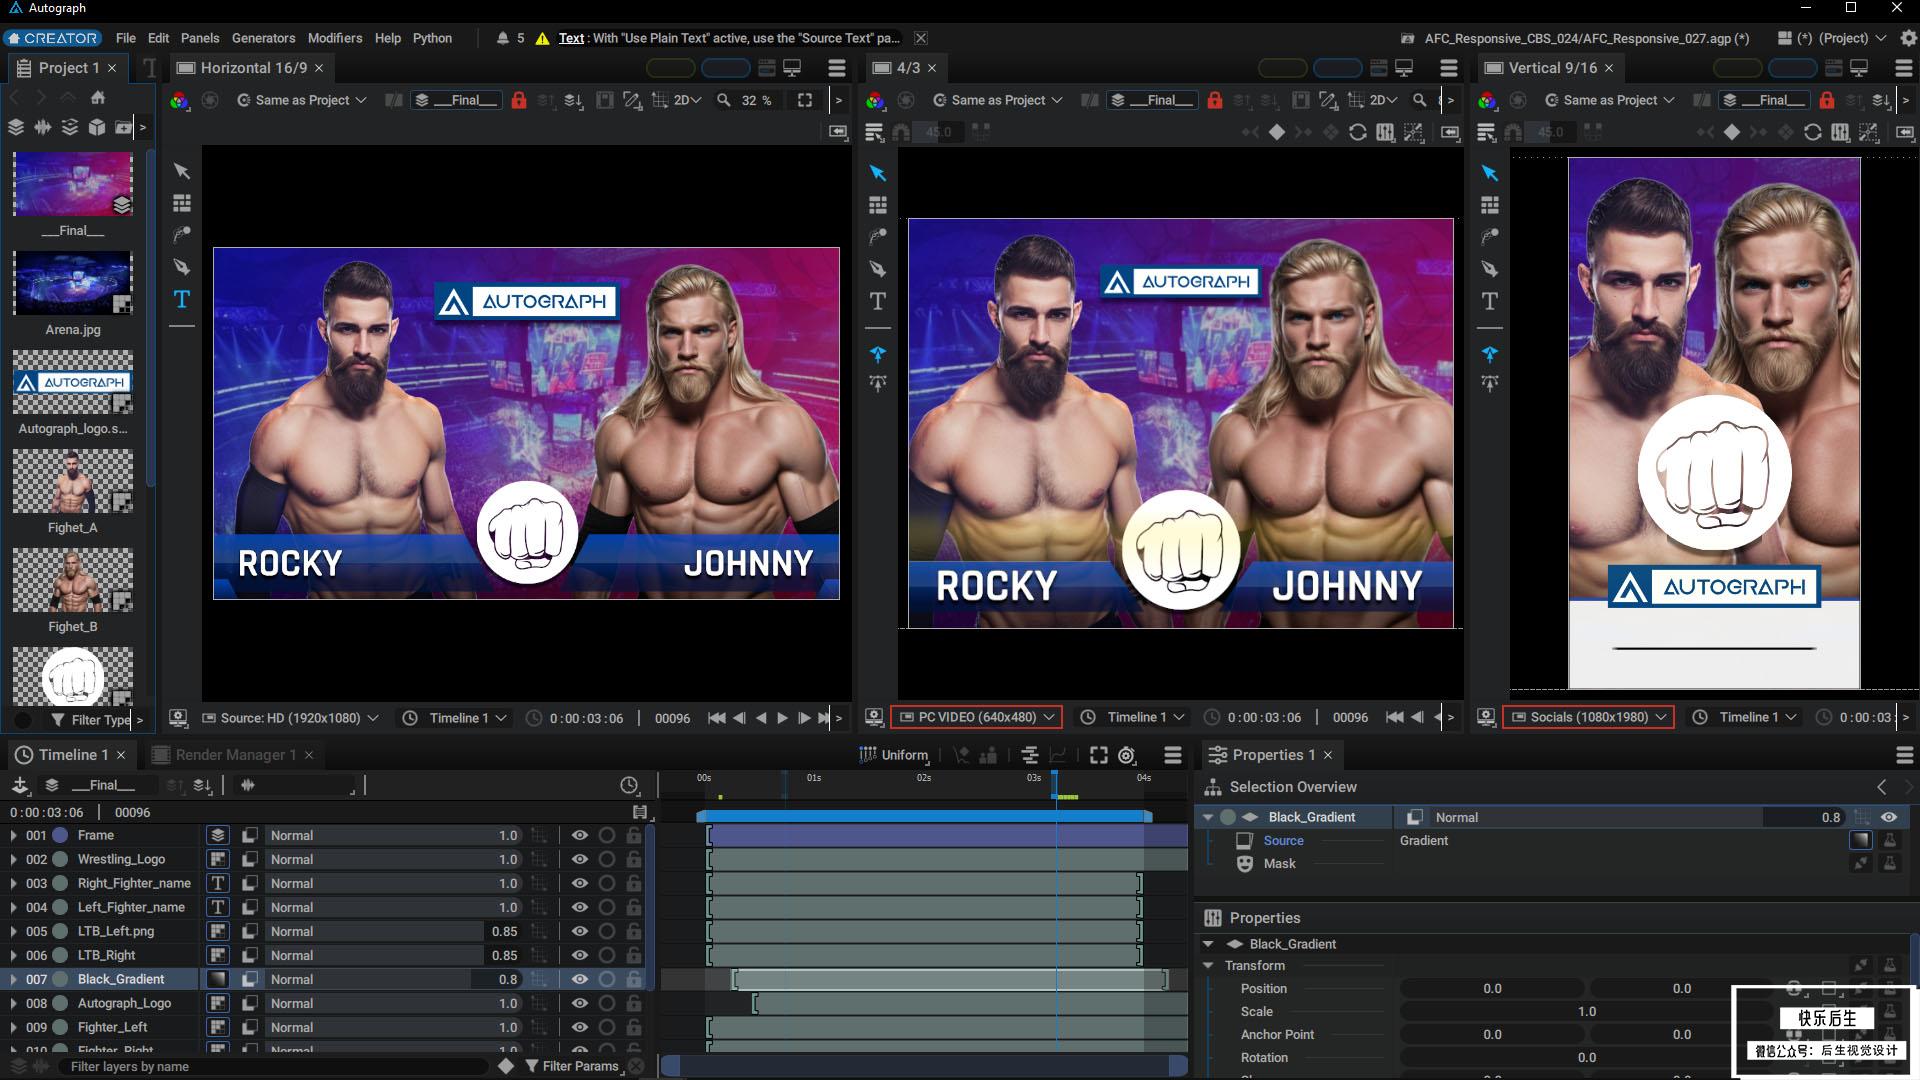
Task: Select the Vertical 9/16 tab
Action: (x=1551, y=68)
